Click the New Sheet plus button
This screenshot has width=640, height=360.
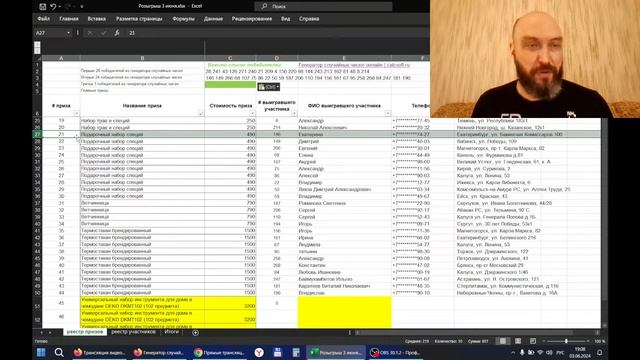tap(196, 333)
